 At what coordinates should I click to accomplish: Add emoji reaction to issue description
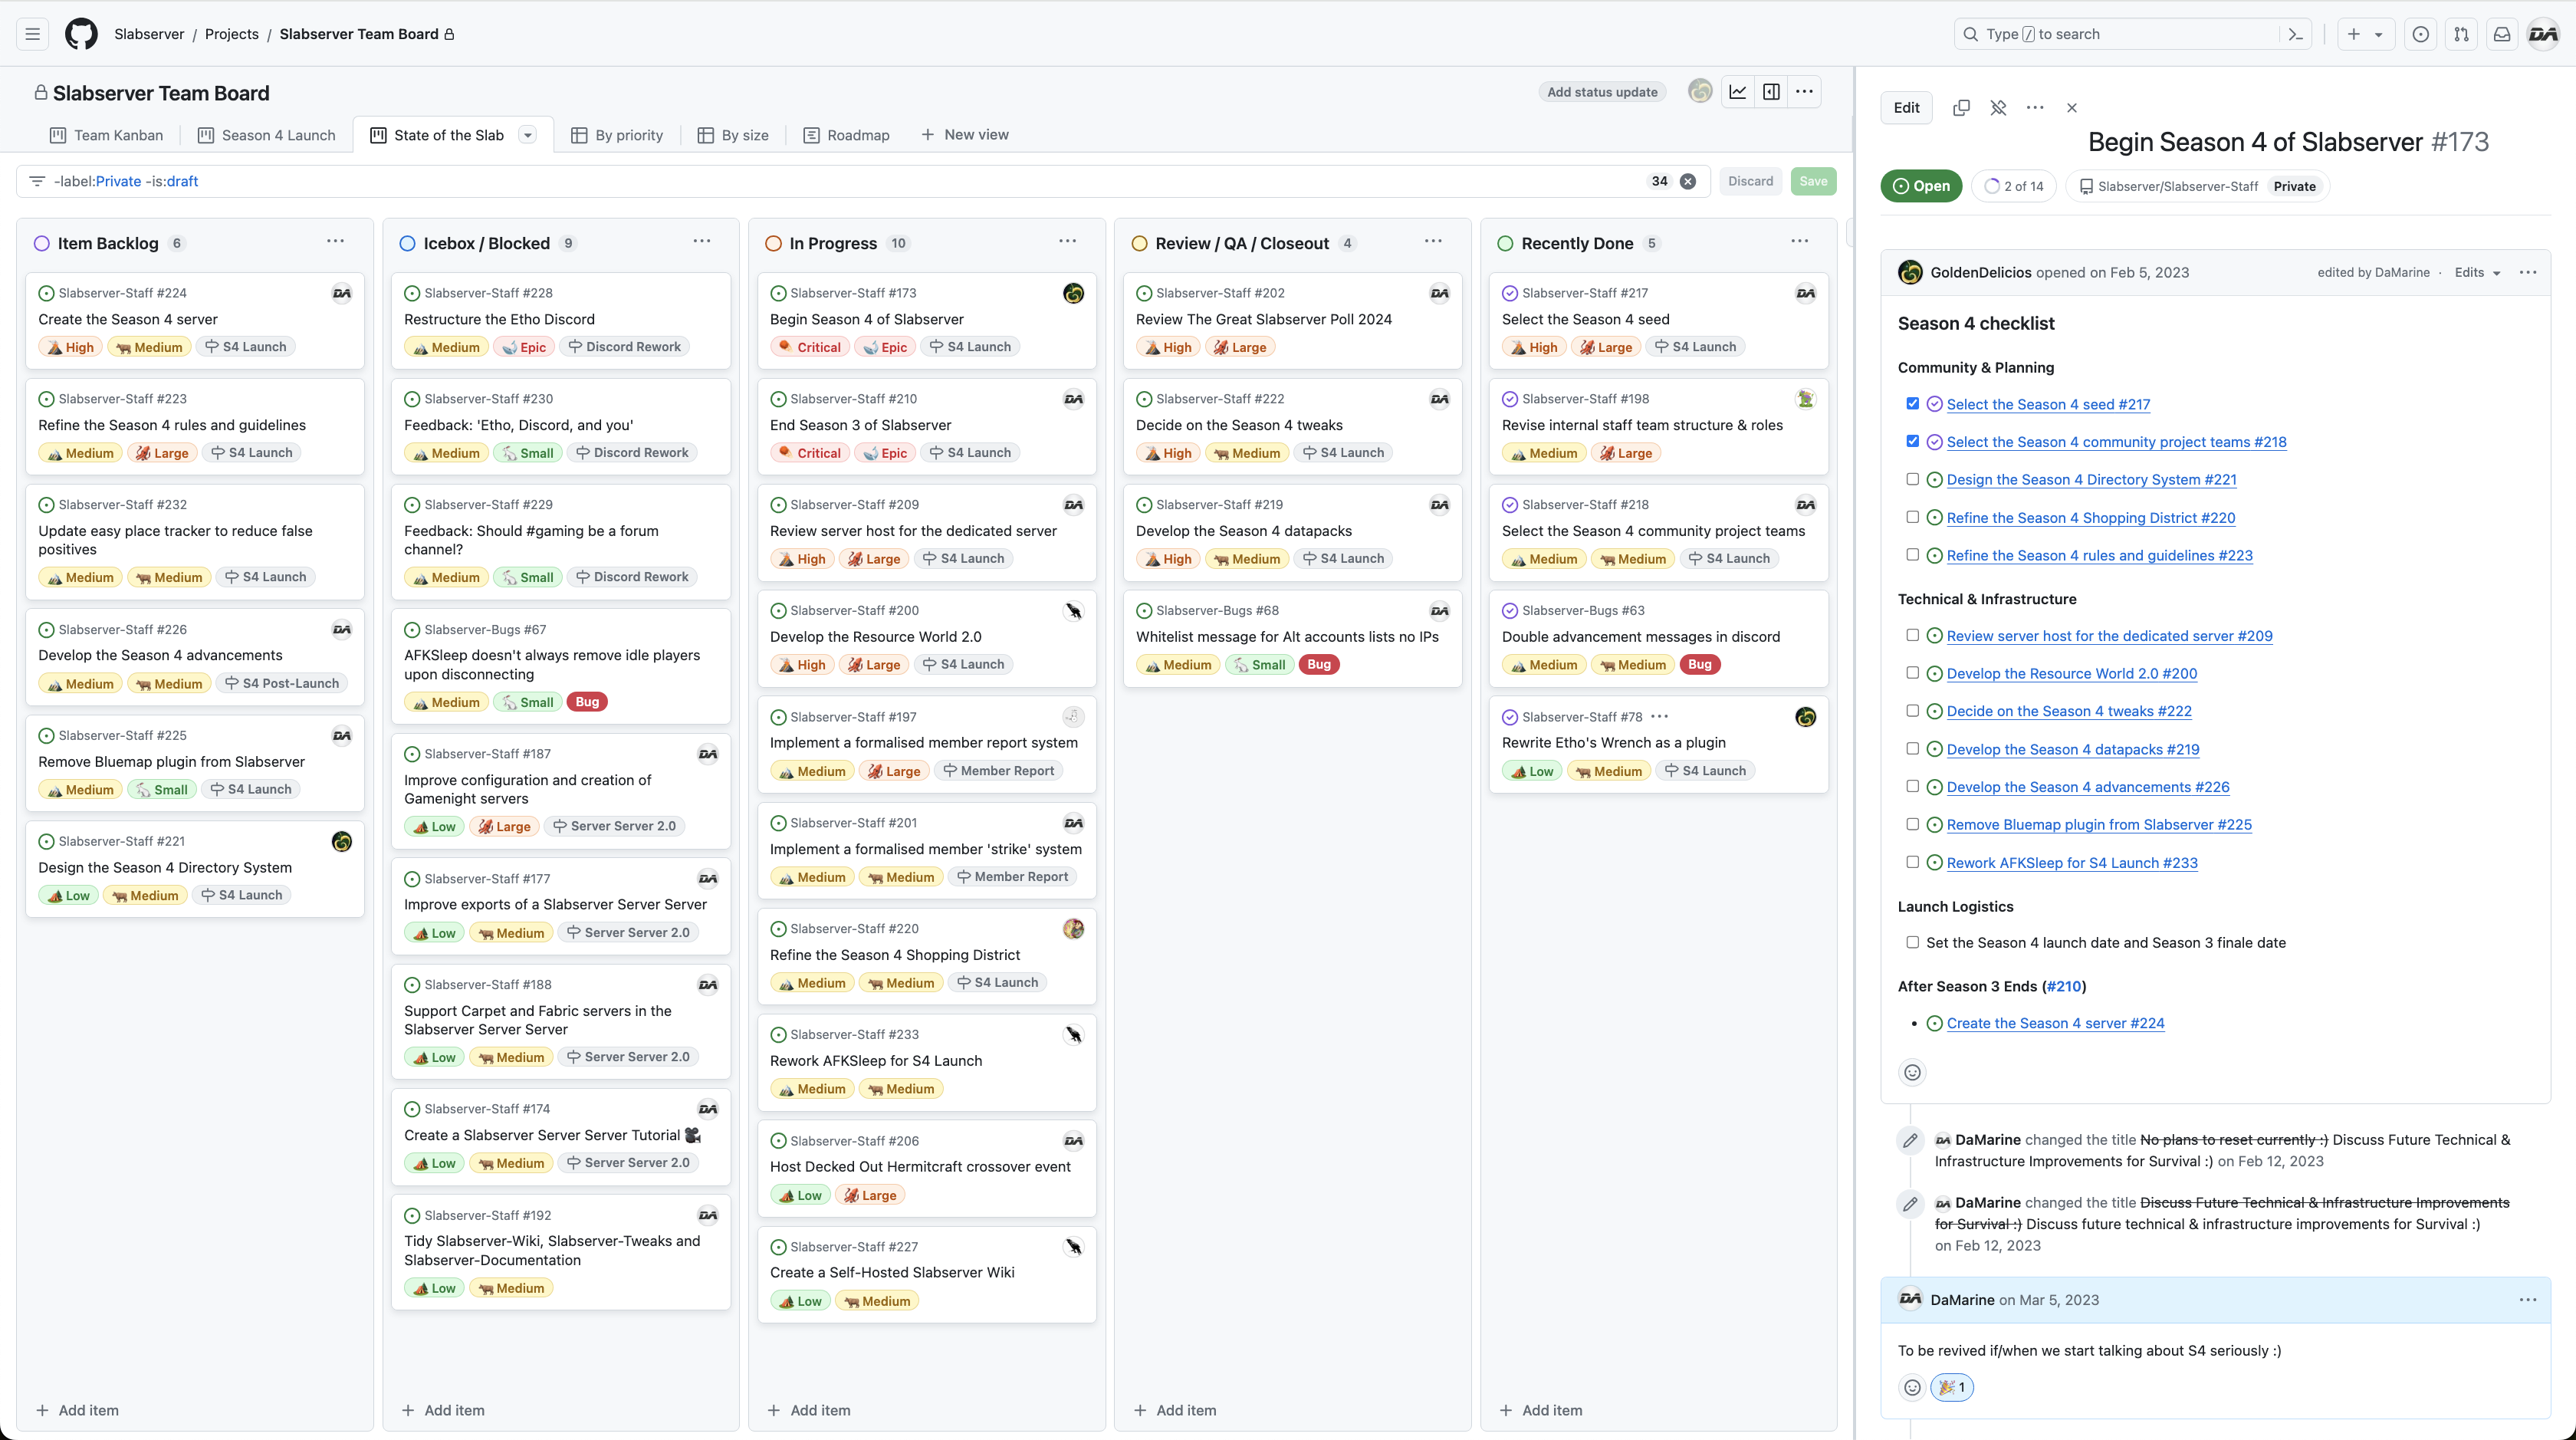click(x=1912, y=1073)
